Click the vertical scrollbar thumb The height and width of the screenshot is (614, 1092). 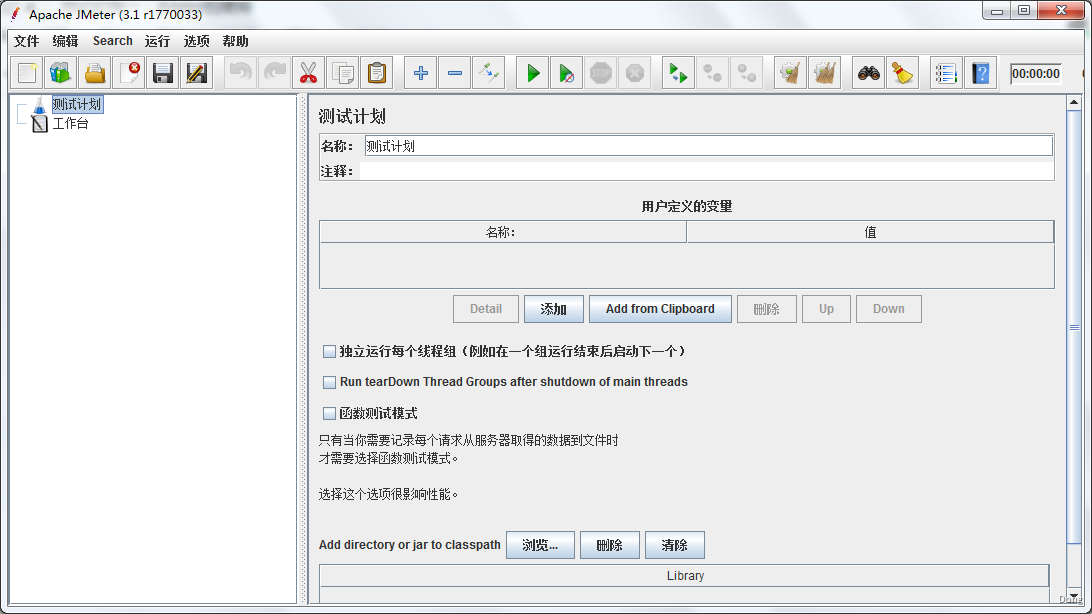pyautogui.click(x=1074, y=327)
